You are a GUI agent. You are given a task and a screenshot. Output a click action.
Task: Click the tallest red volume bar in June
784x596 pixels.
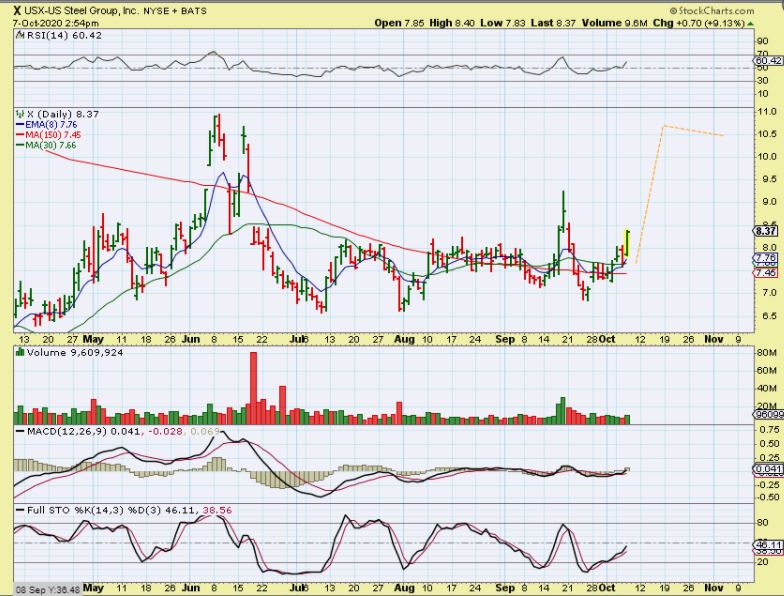pyautogui.click(x=253, y=388)
